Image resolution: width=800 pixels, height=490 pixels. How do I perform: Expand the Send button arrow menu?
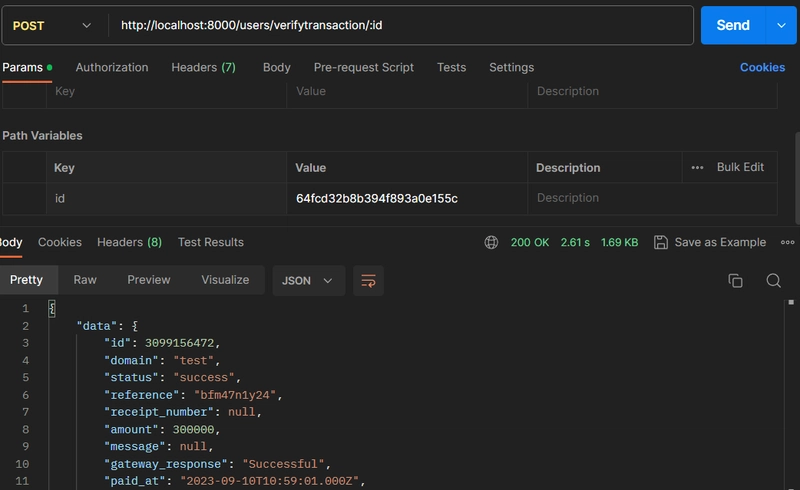781,25
